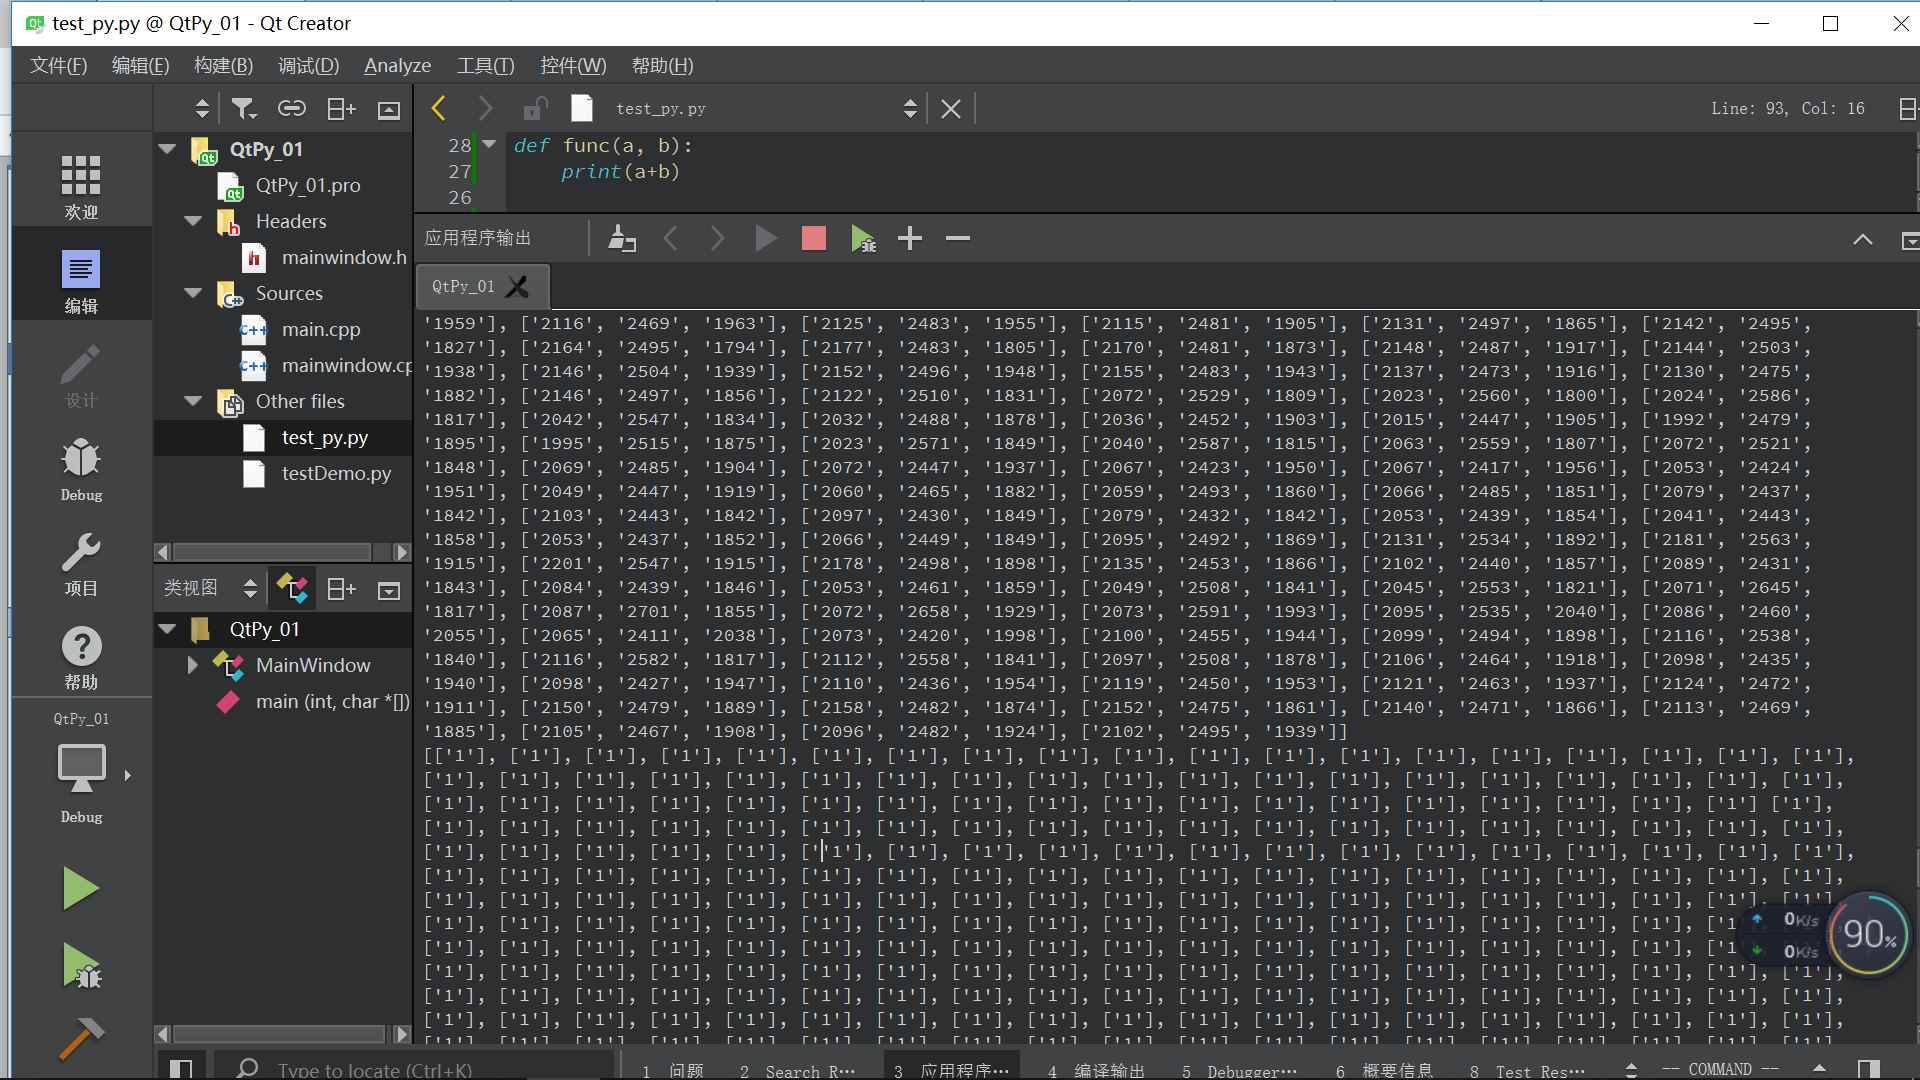Close the QtPy_01 output tab
Screen dimensions: 1920x1080
[518, 286]
